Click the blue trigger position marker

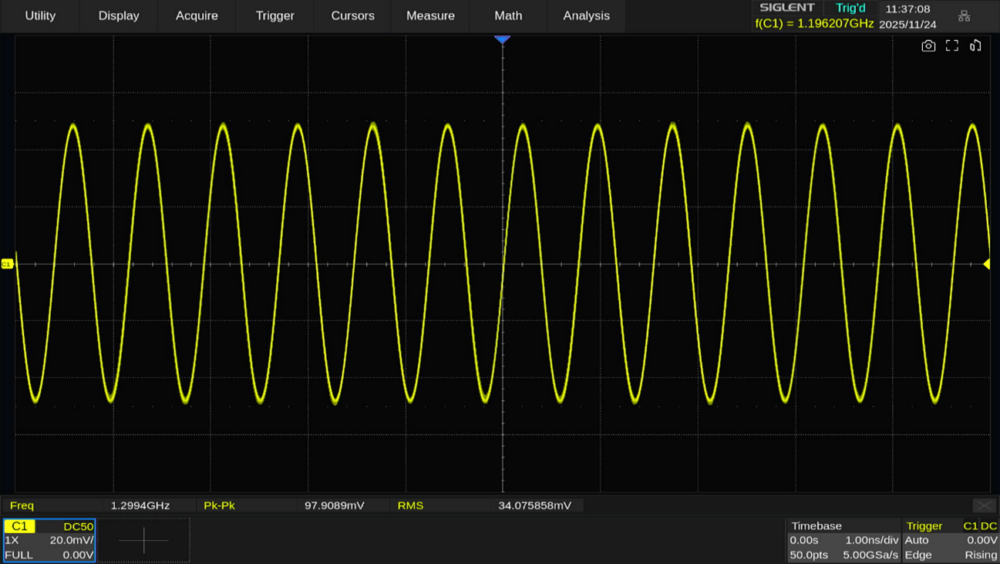point(502,39)
